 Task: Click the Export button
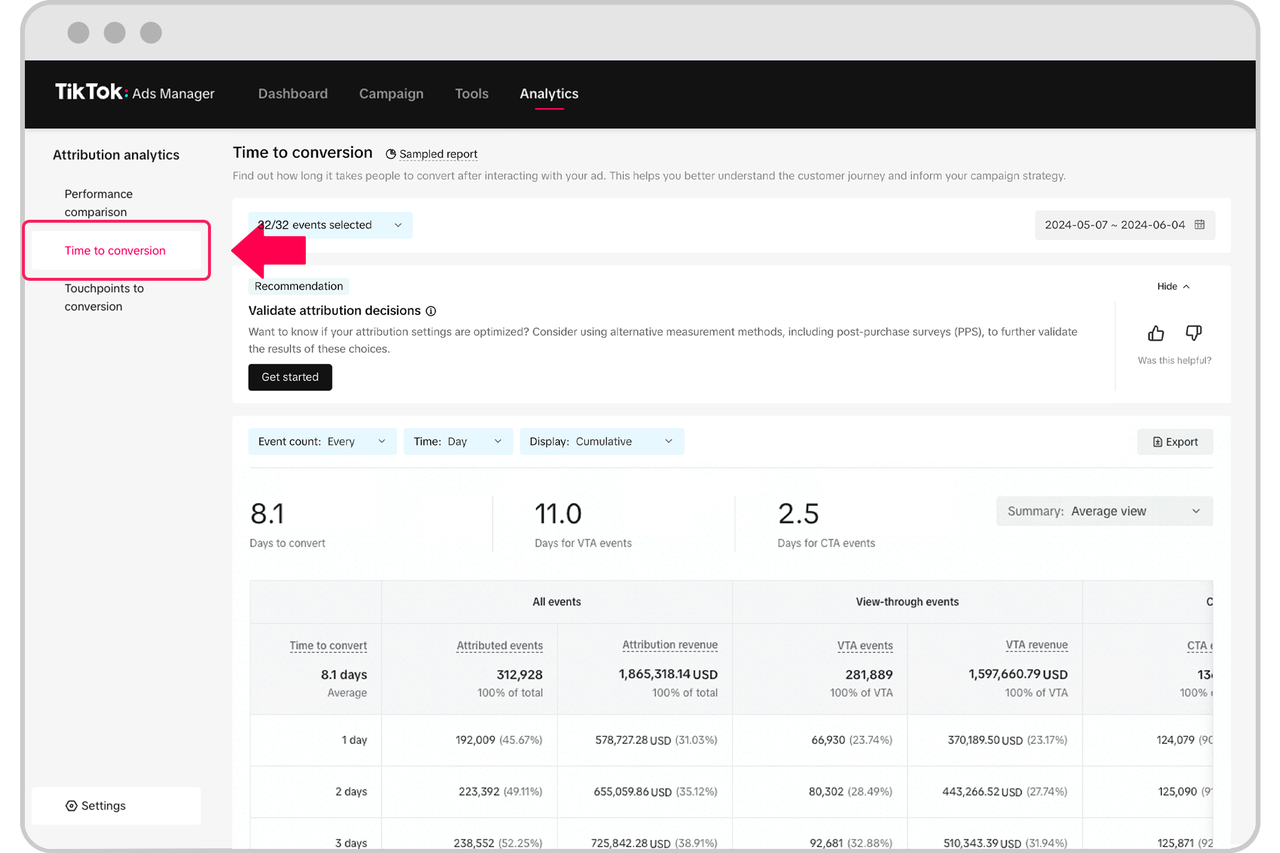(x=1175, y=442)
